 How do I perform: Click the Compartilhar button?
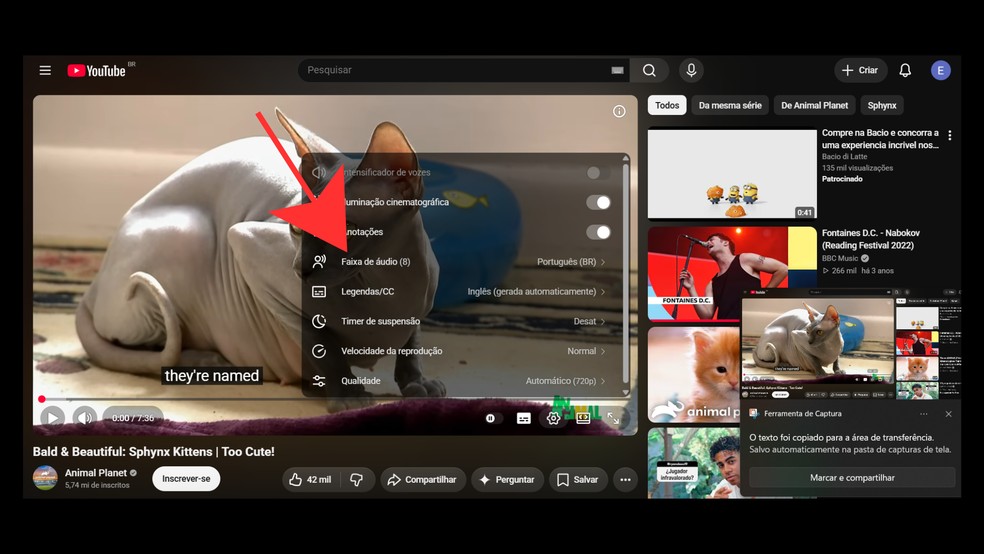[x=423, y=479]
